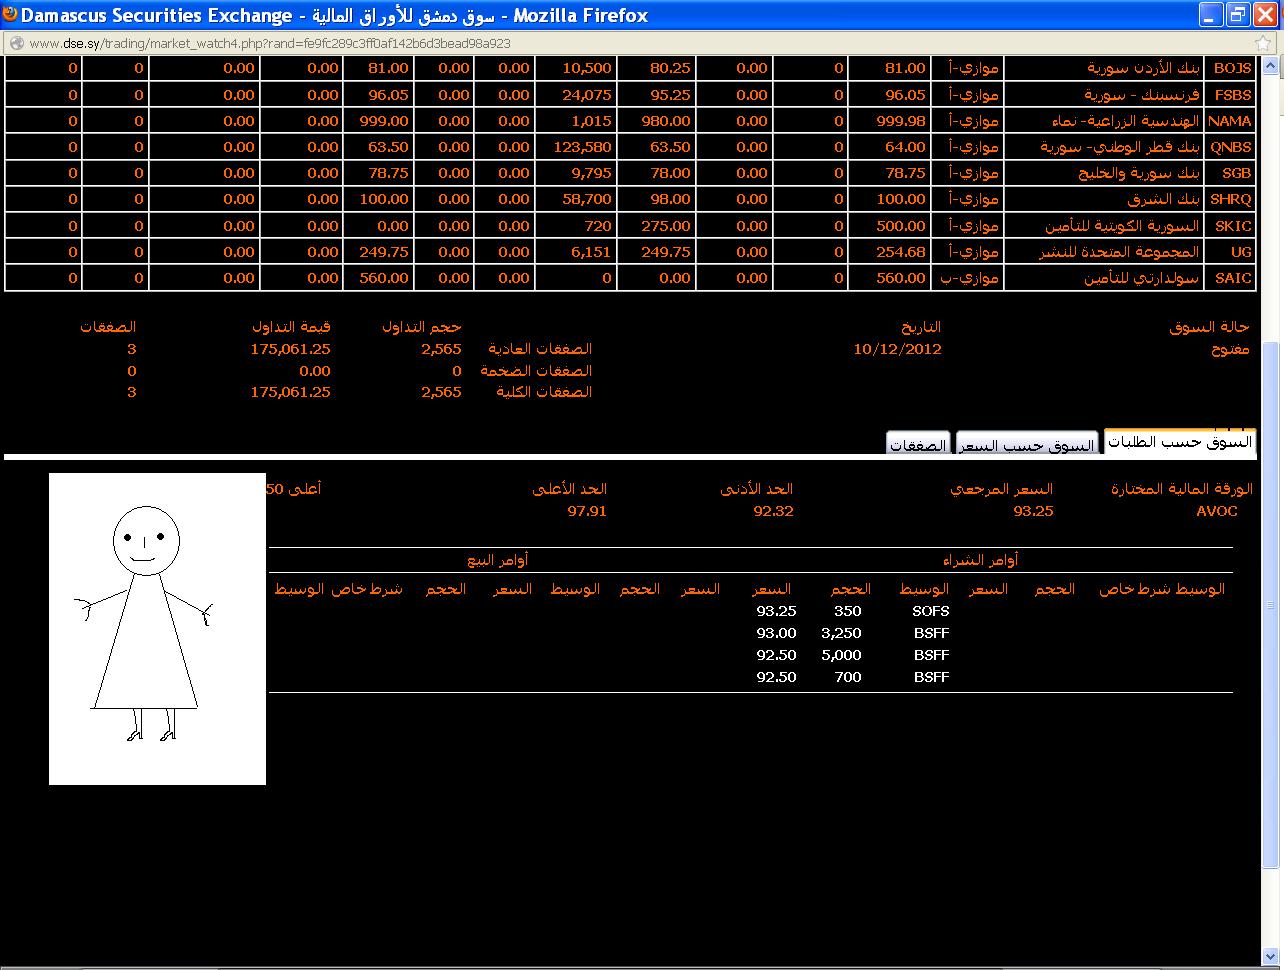Viewport: 1284px width, 970px height.
Task: Click company name المجموعة المتحدة للنشر
Action: point(1119,252)
